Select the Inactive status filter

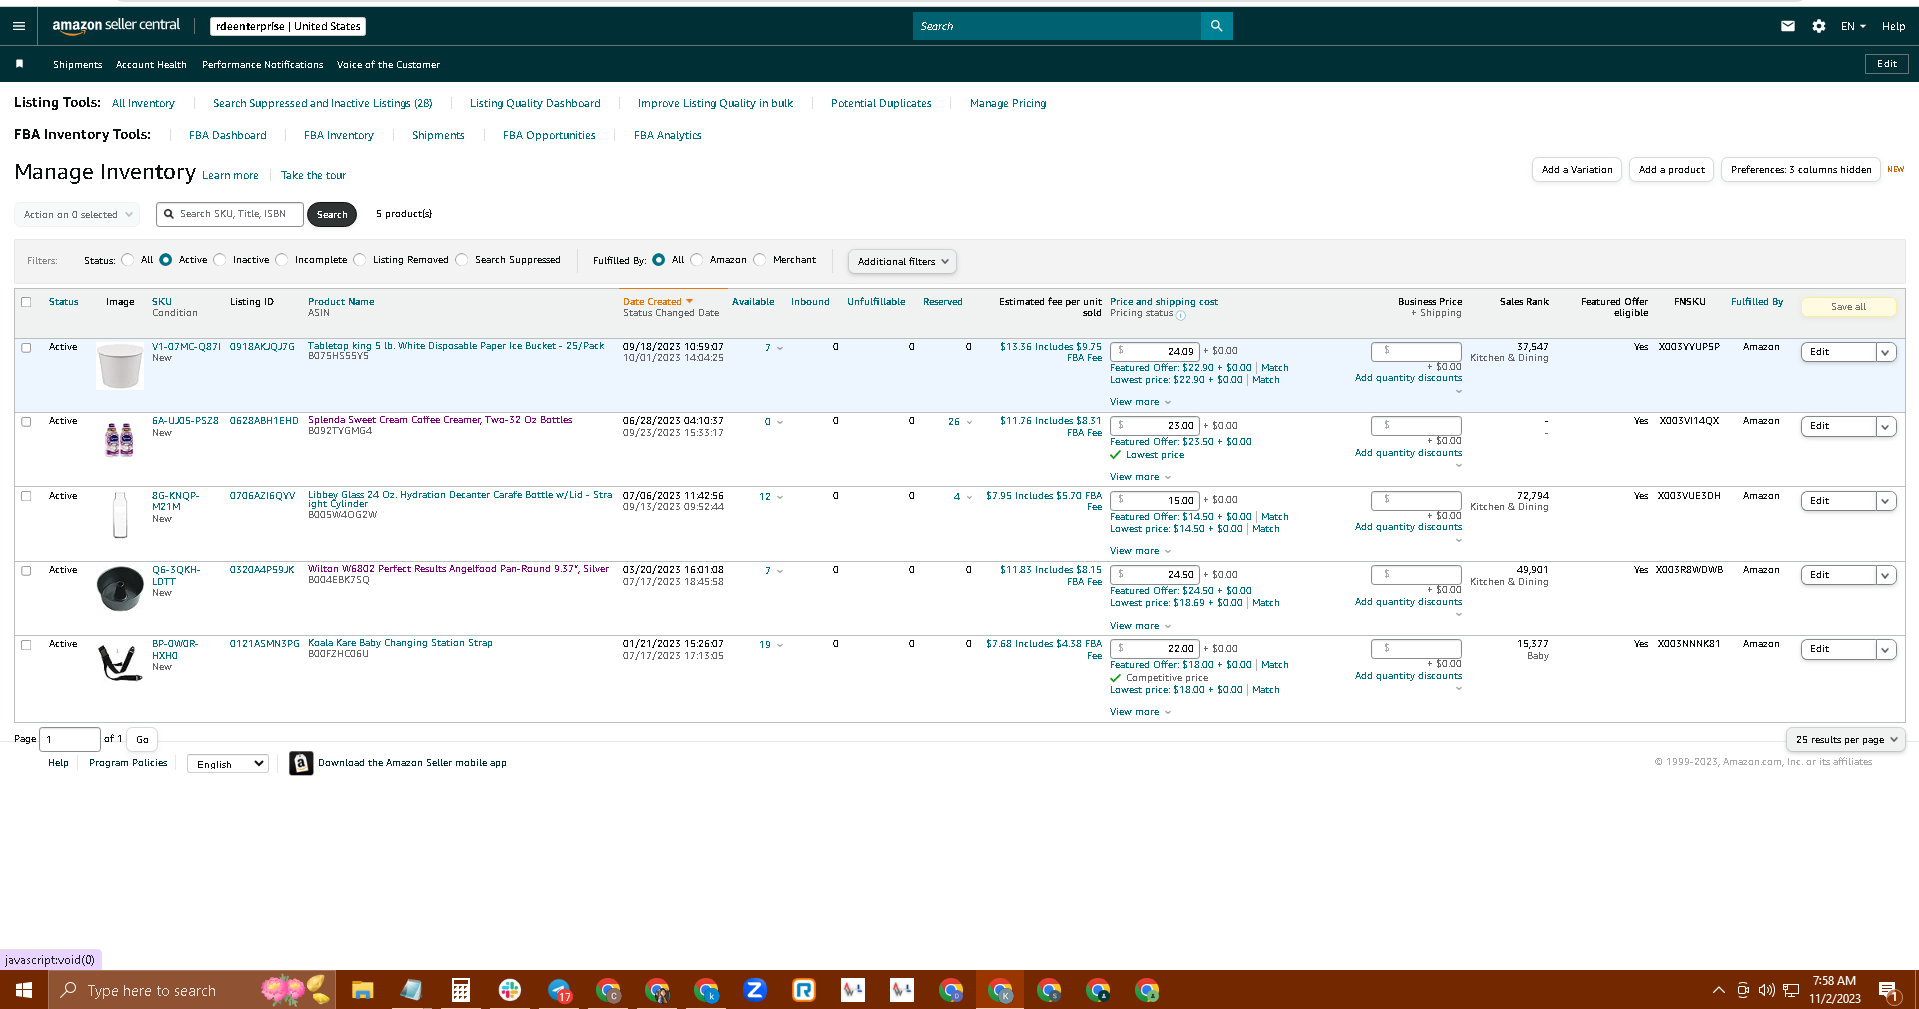[x=220, y=260]
